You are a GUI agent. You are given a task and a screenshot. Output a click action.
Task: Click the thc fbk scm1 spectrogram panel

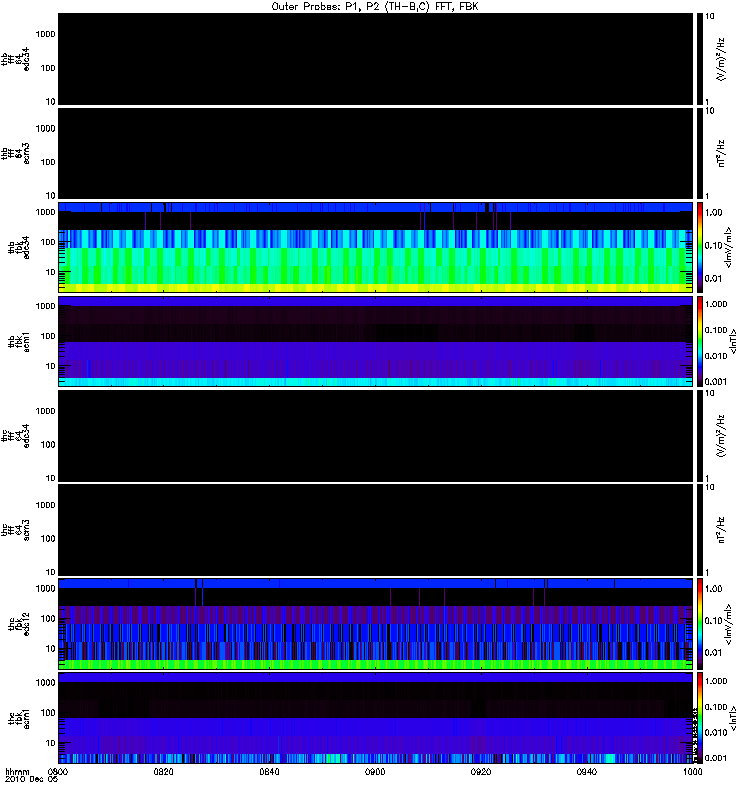click(376, 718)
